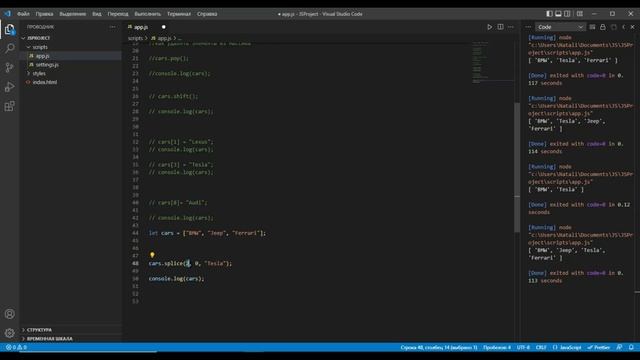This screenshot has width=640, height=360.
Task: Open the Справка menu
Action: (207, 14)
